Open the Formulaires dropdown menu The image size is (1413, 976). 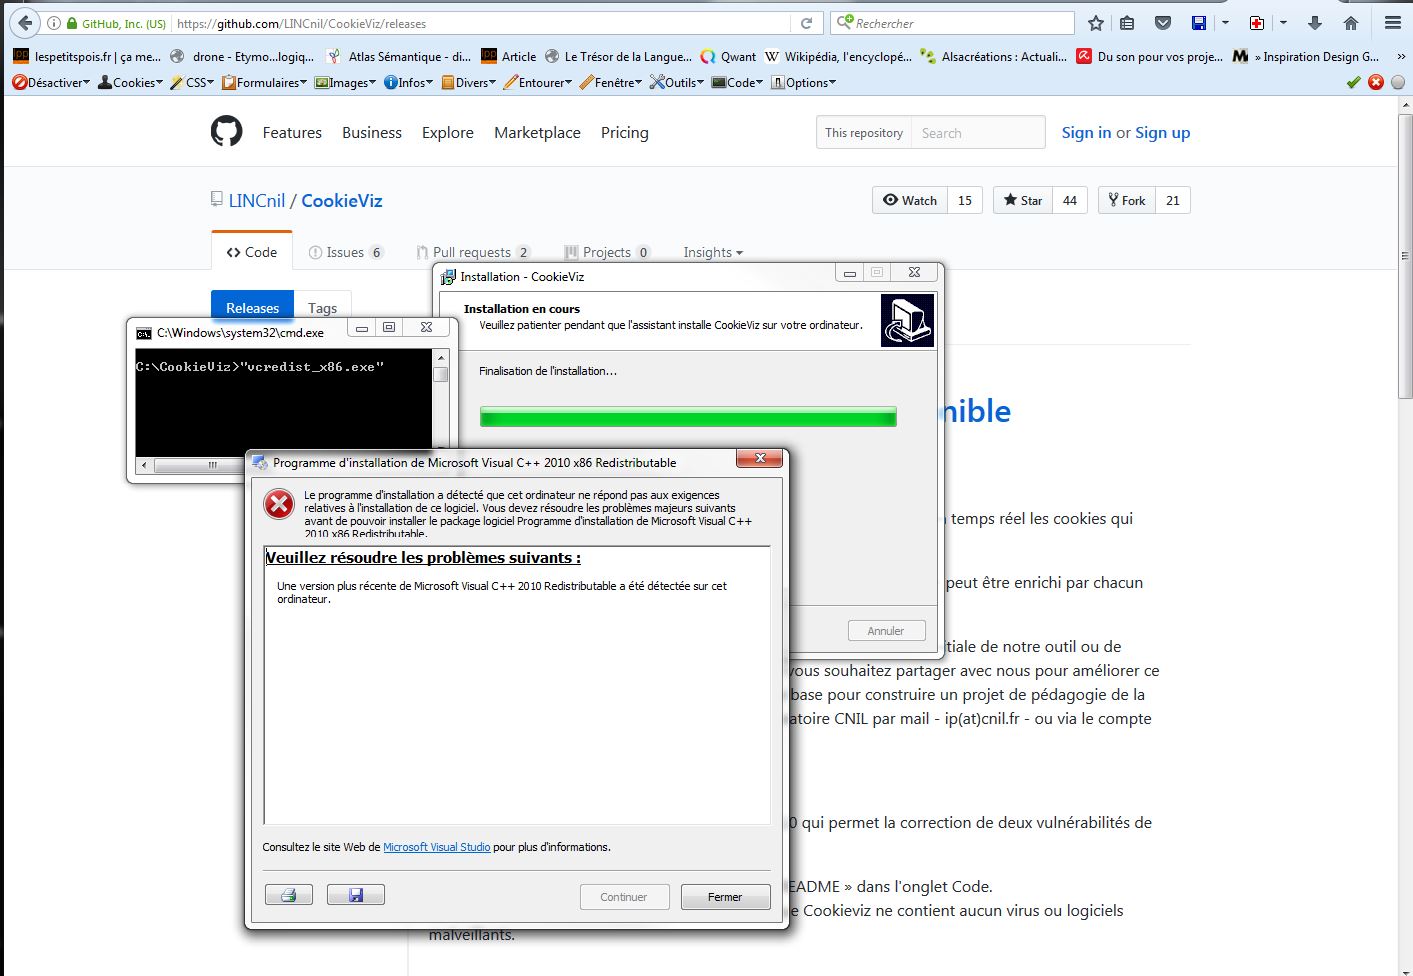[265, 83]
